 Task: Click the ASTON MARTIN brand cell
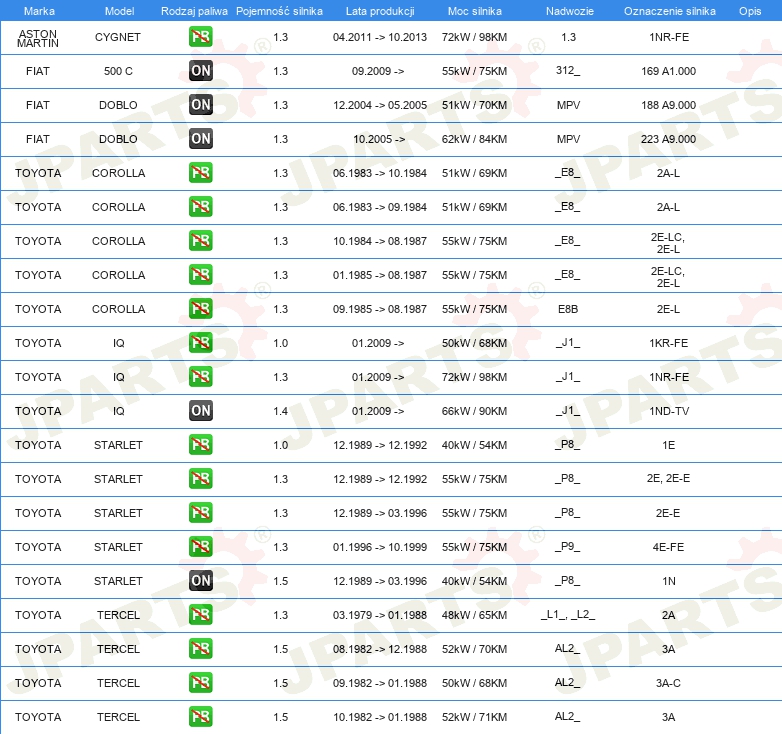[38, 37]
